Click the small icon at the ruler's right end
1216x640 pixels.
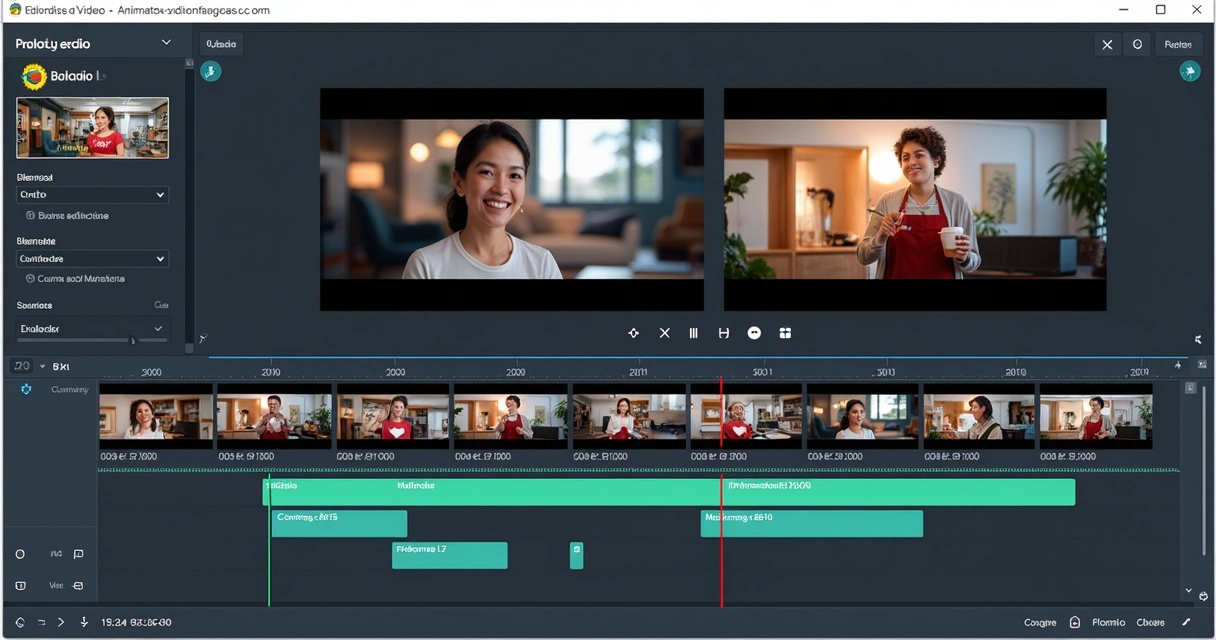pyautogui.click(x=1202, y=365)
